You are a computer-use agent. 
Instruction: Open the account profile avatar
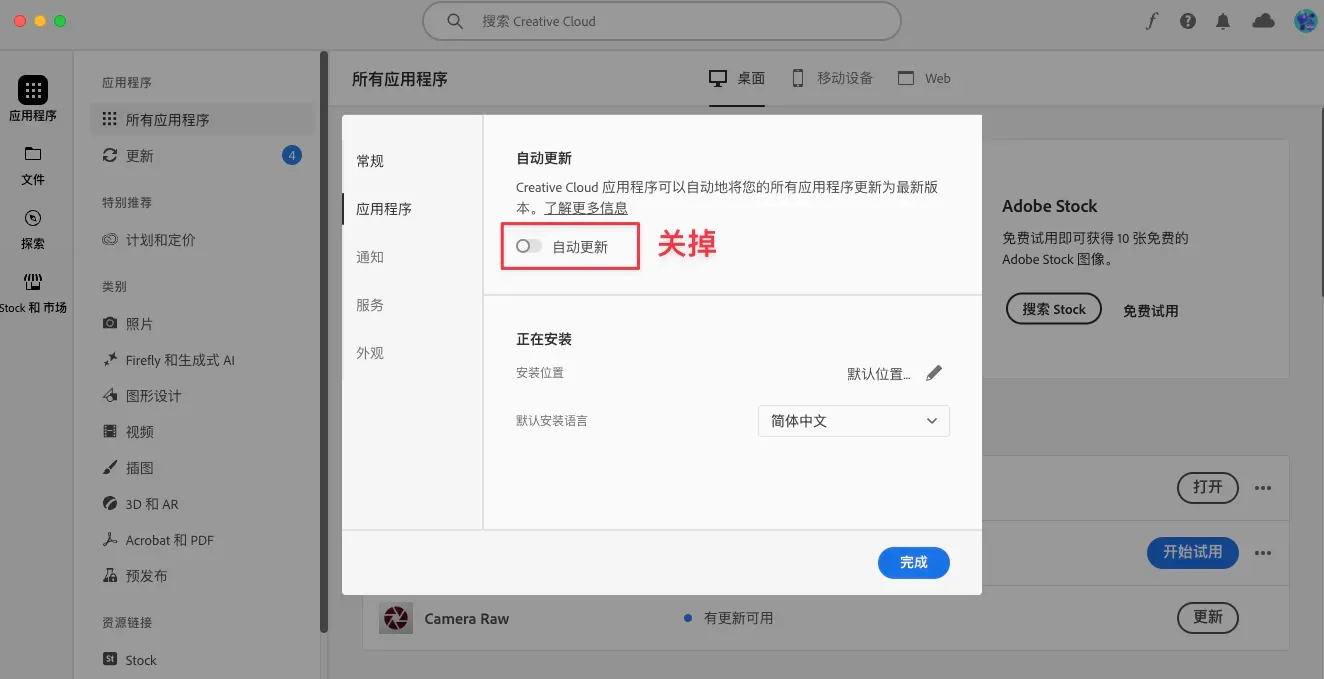(x=1305, y=21)
